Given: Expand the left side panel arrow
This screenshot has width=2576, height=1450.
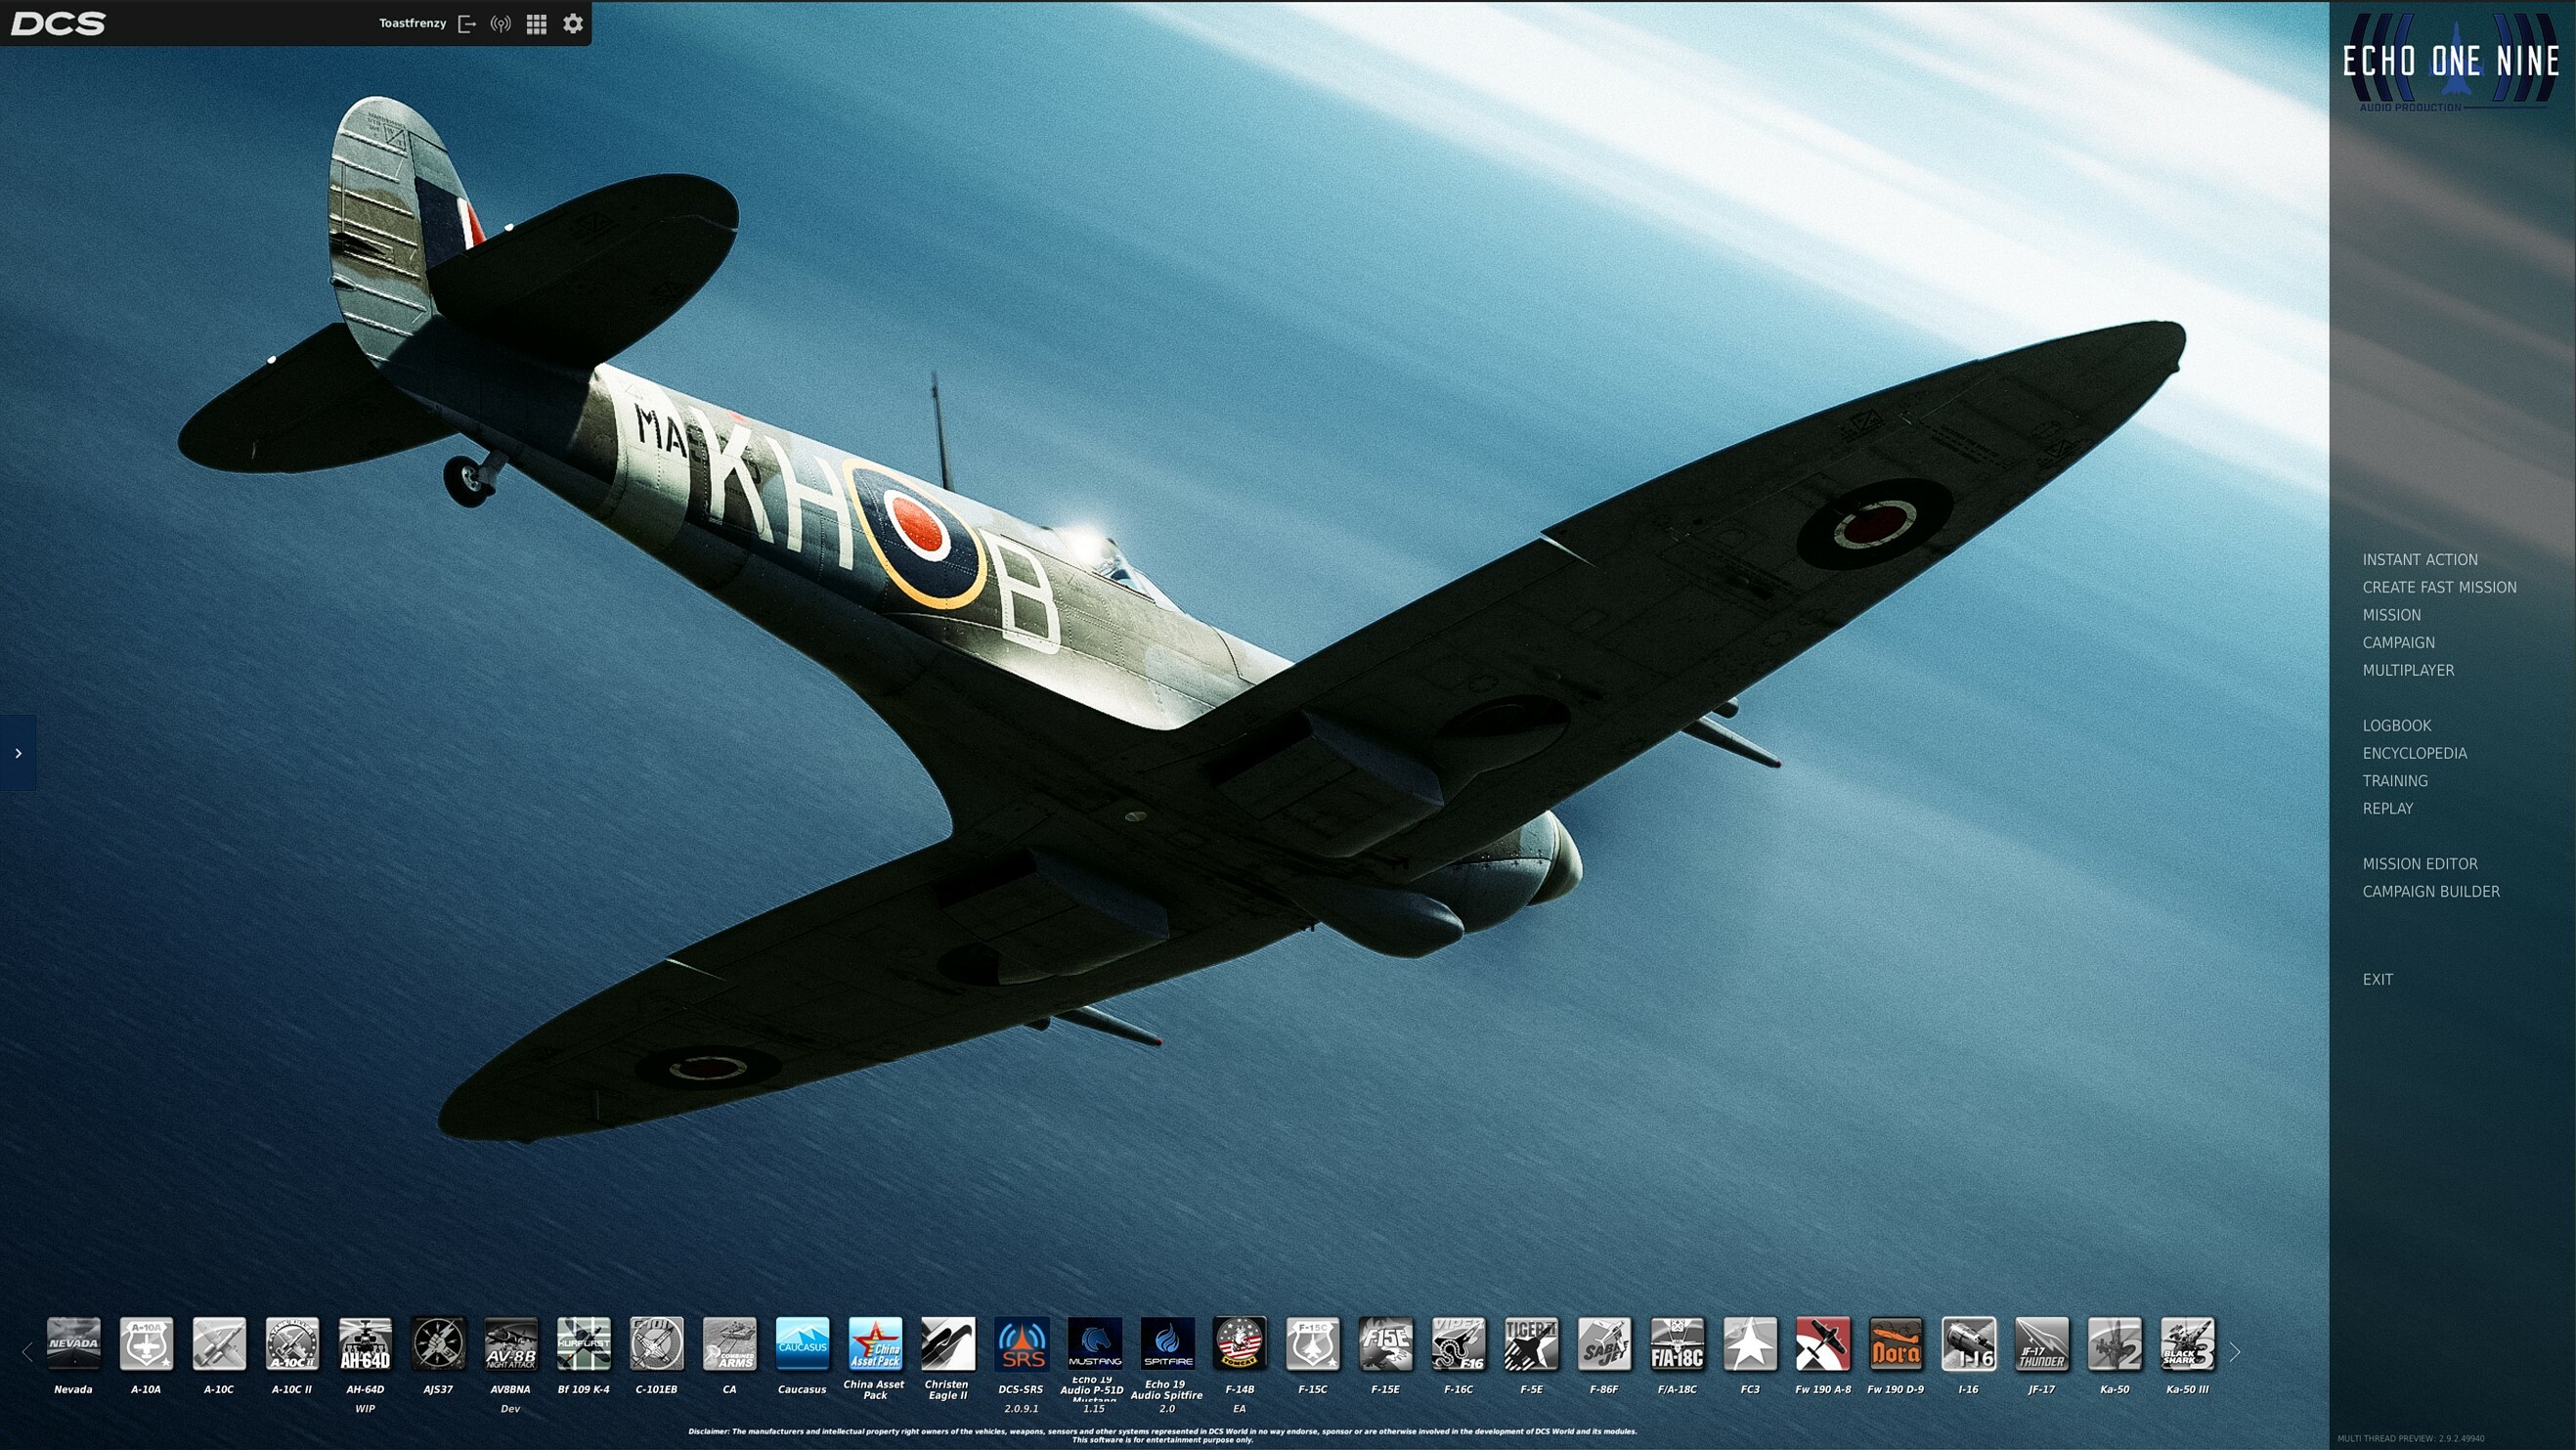Looking at the screenshot, I should coord(18,753).
